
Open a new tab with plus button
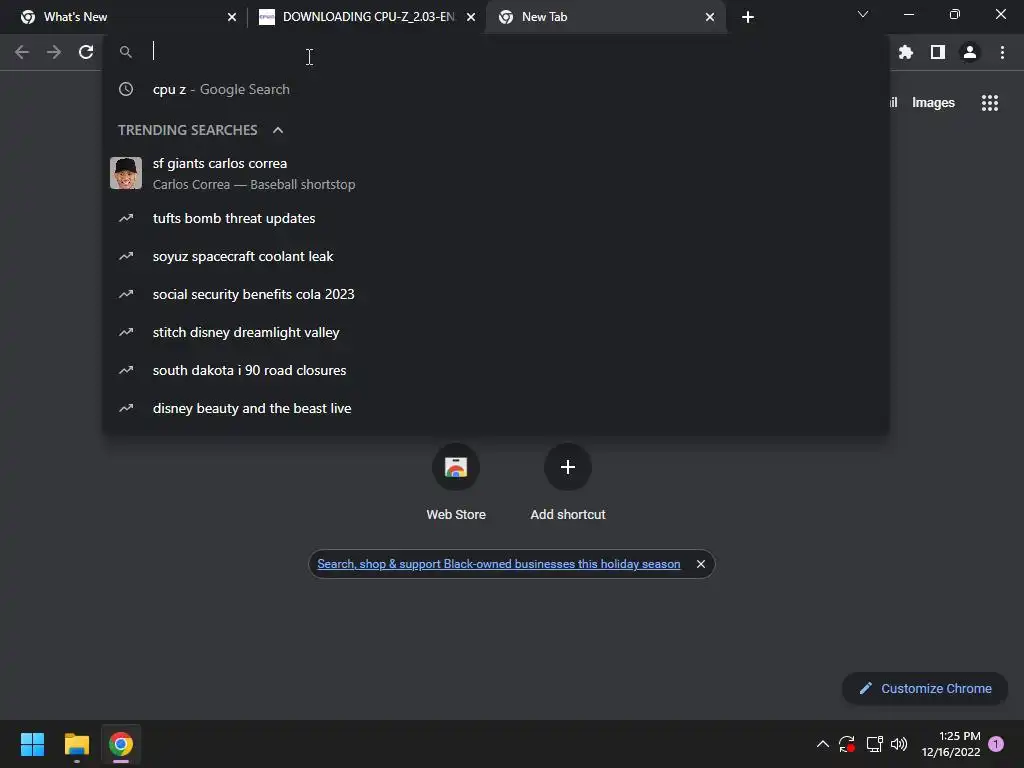point(748,17)
